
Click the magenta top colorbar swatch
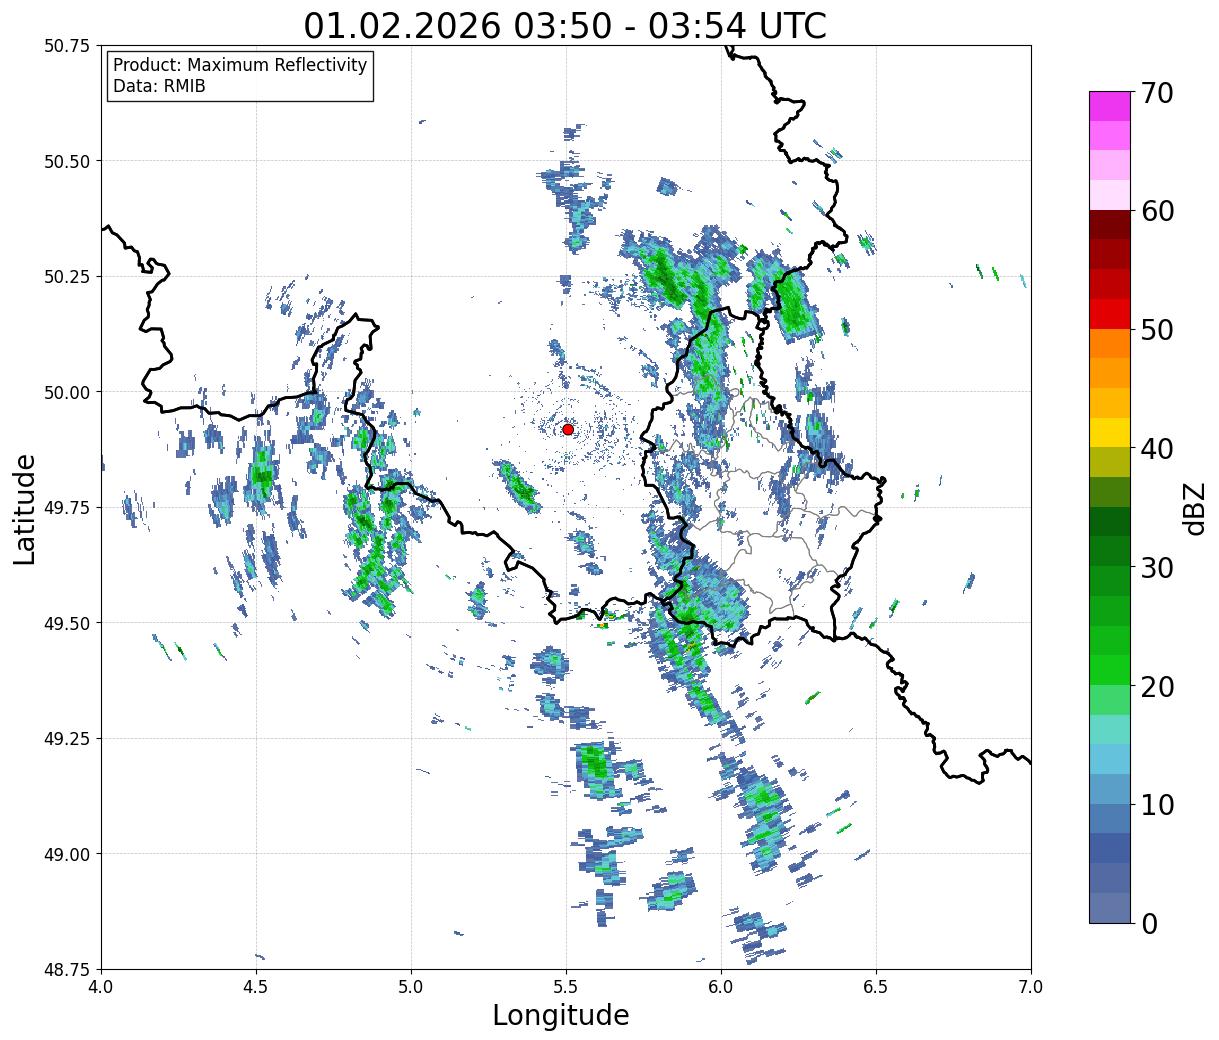pyautogui.click(x=1110, y=106)
